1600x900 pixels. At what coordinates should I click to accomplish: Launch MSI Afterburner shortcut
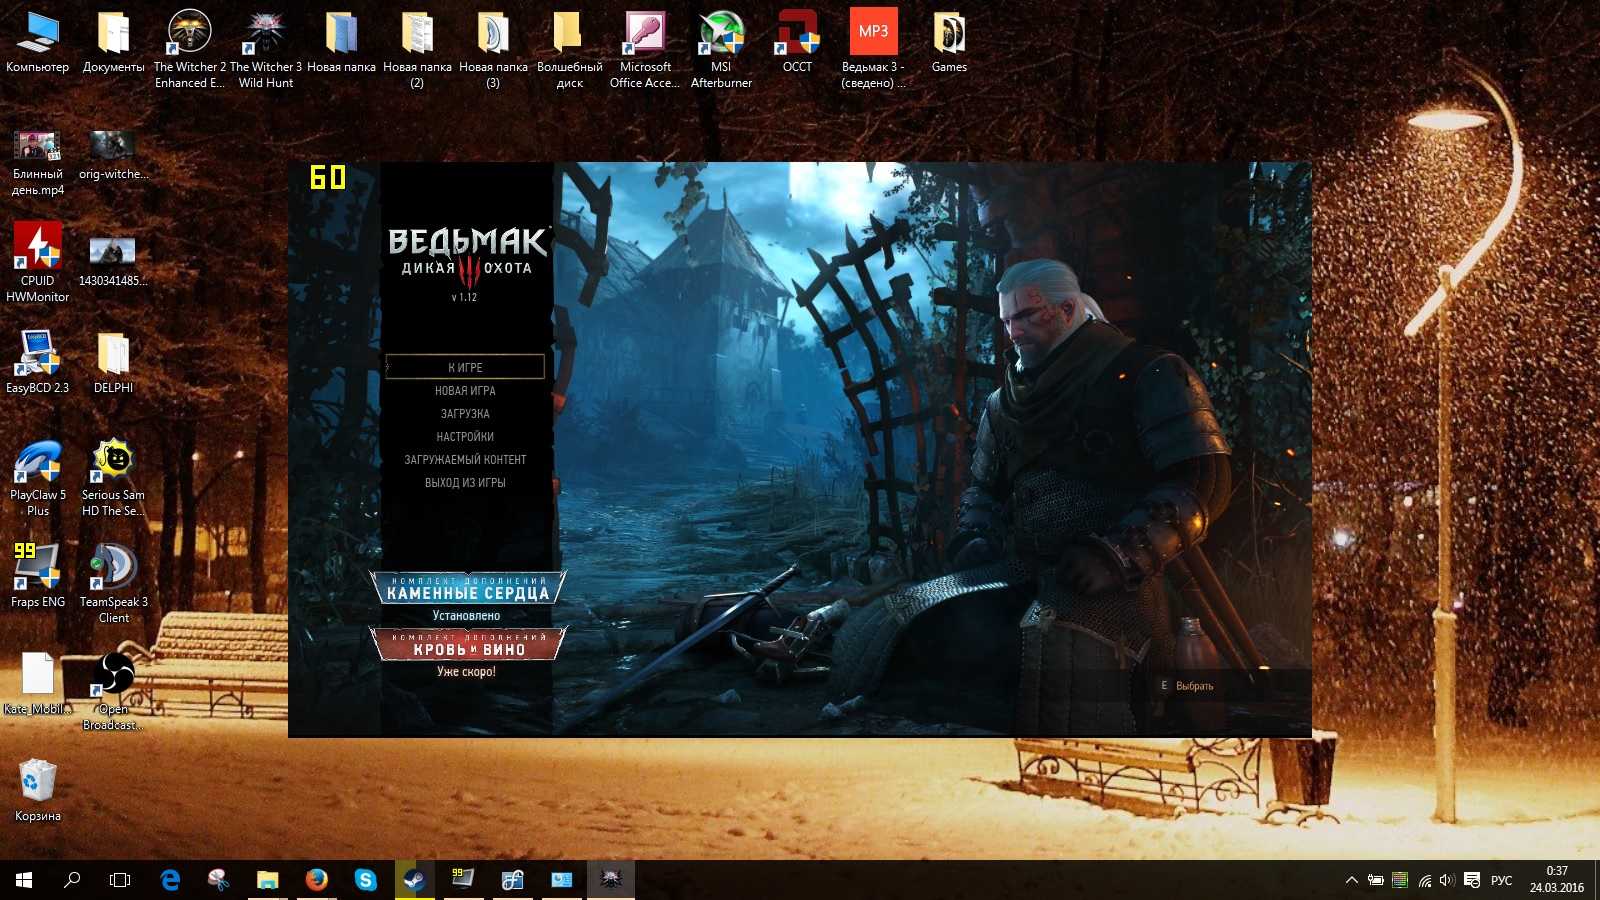721,49
